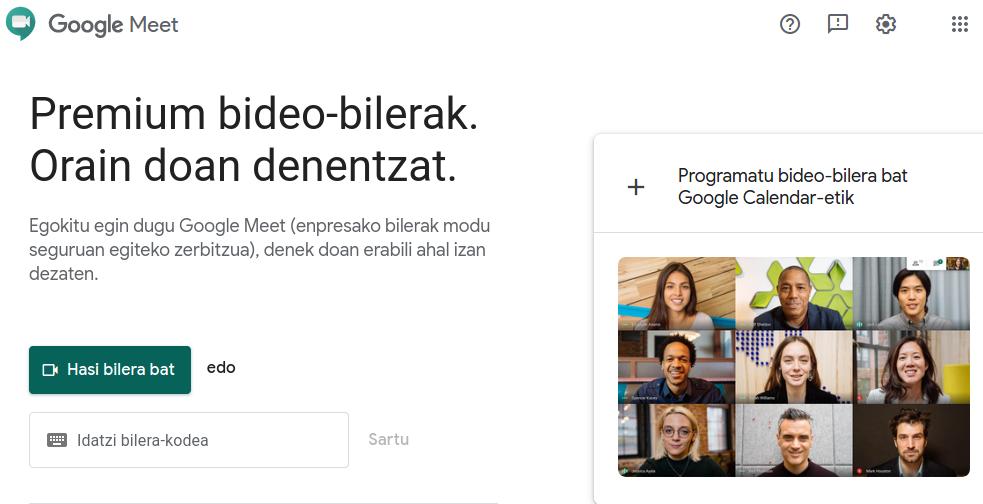The width and height of the screenshot is (983, 504).
Task: Select the top-left woman's video tile
Action: [676, 293]
